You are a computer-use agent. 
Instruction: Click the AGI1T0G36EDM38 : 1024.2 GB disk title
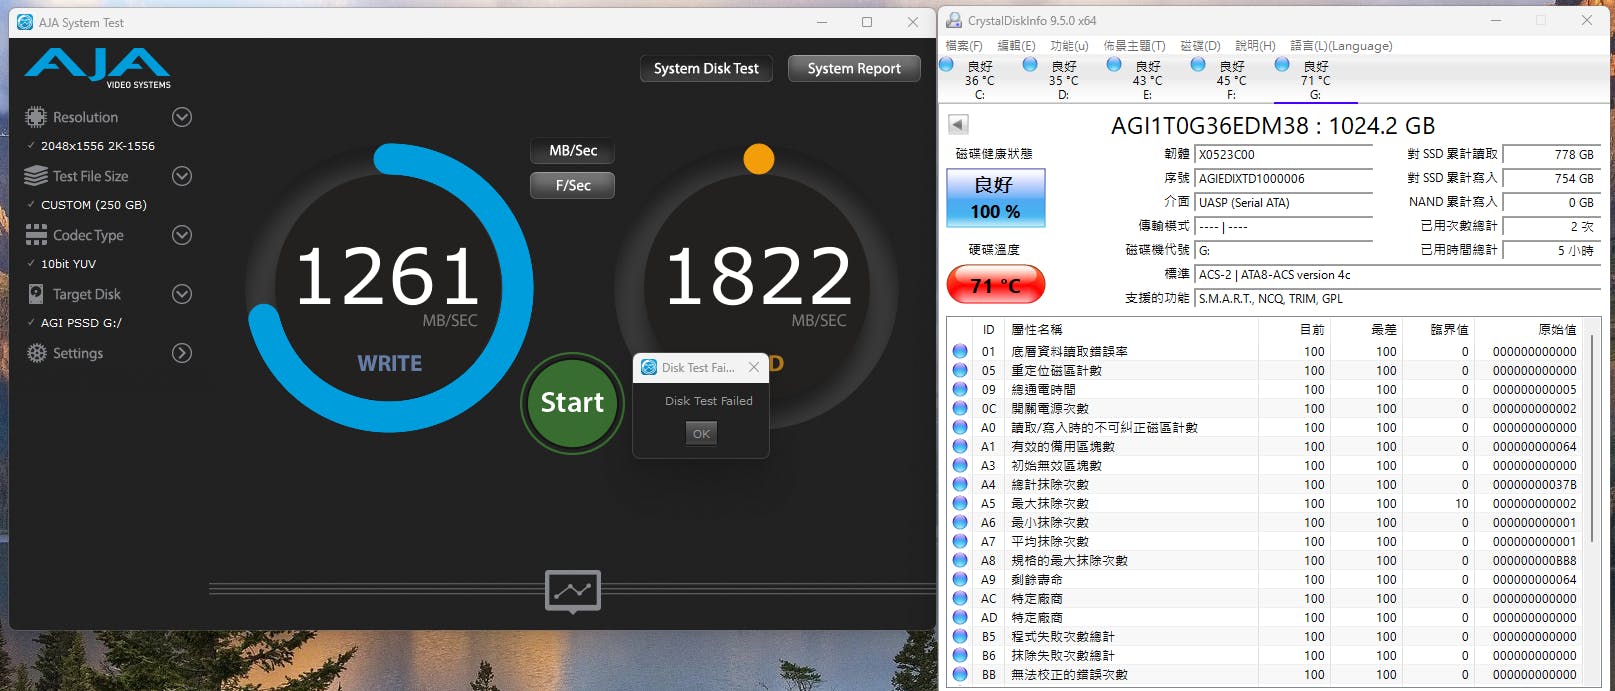point(1273,126)
